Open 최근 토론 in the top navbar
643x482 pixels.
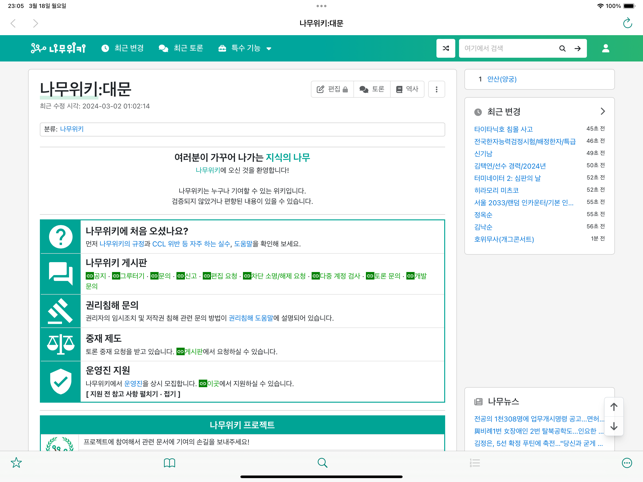click(x=181, y=48)
